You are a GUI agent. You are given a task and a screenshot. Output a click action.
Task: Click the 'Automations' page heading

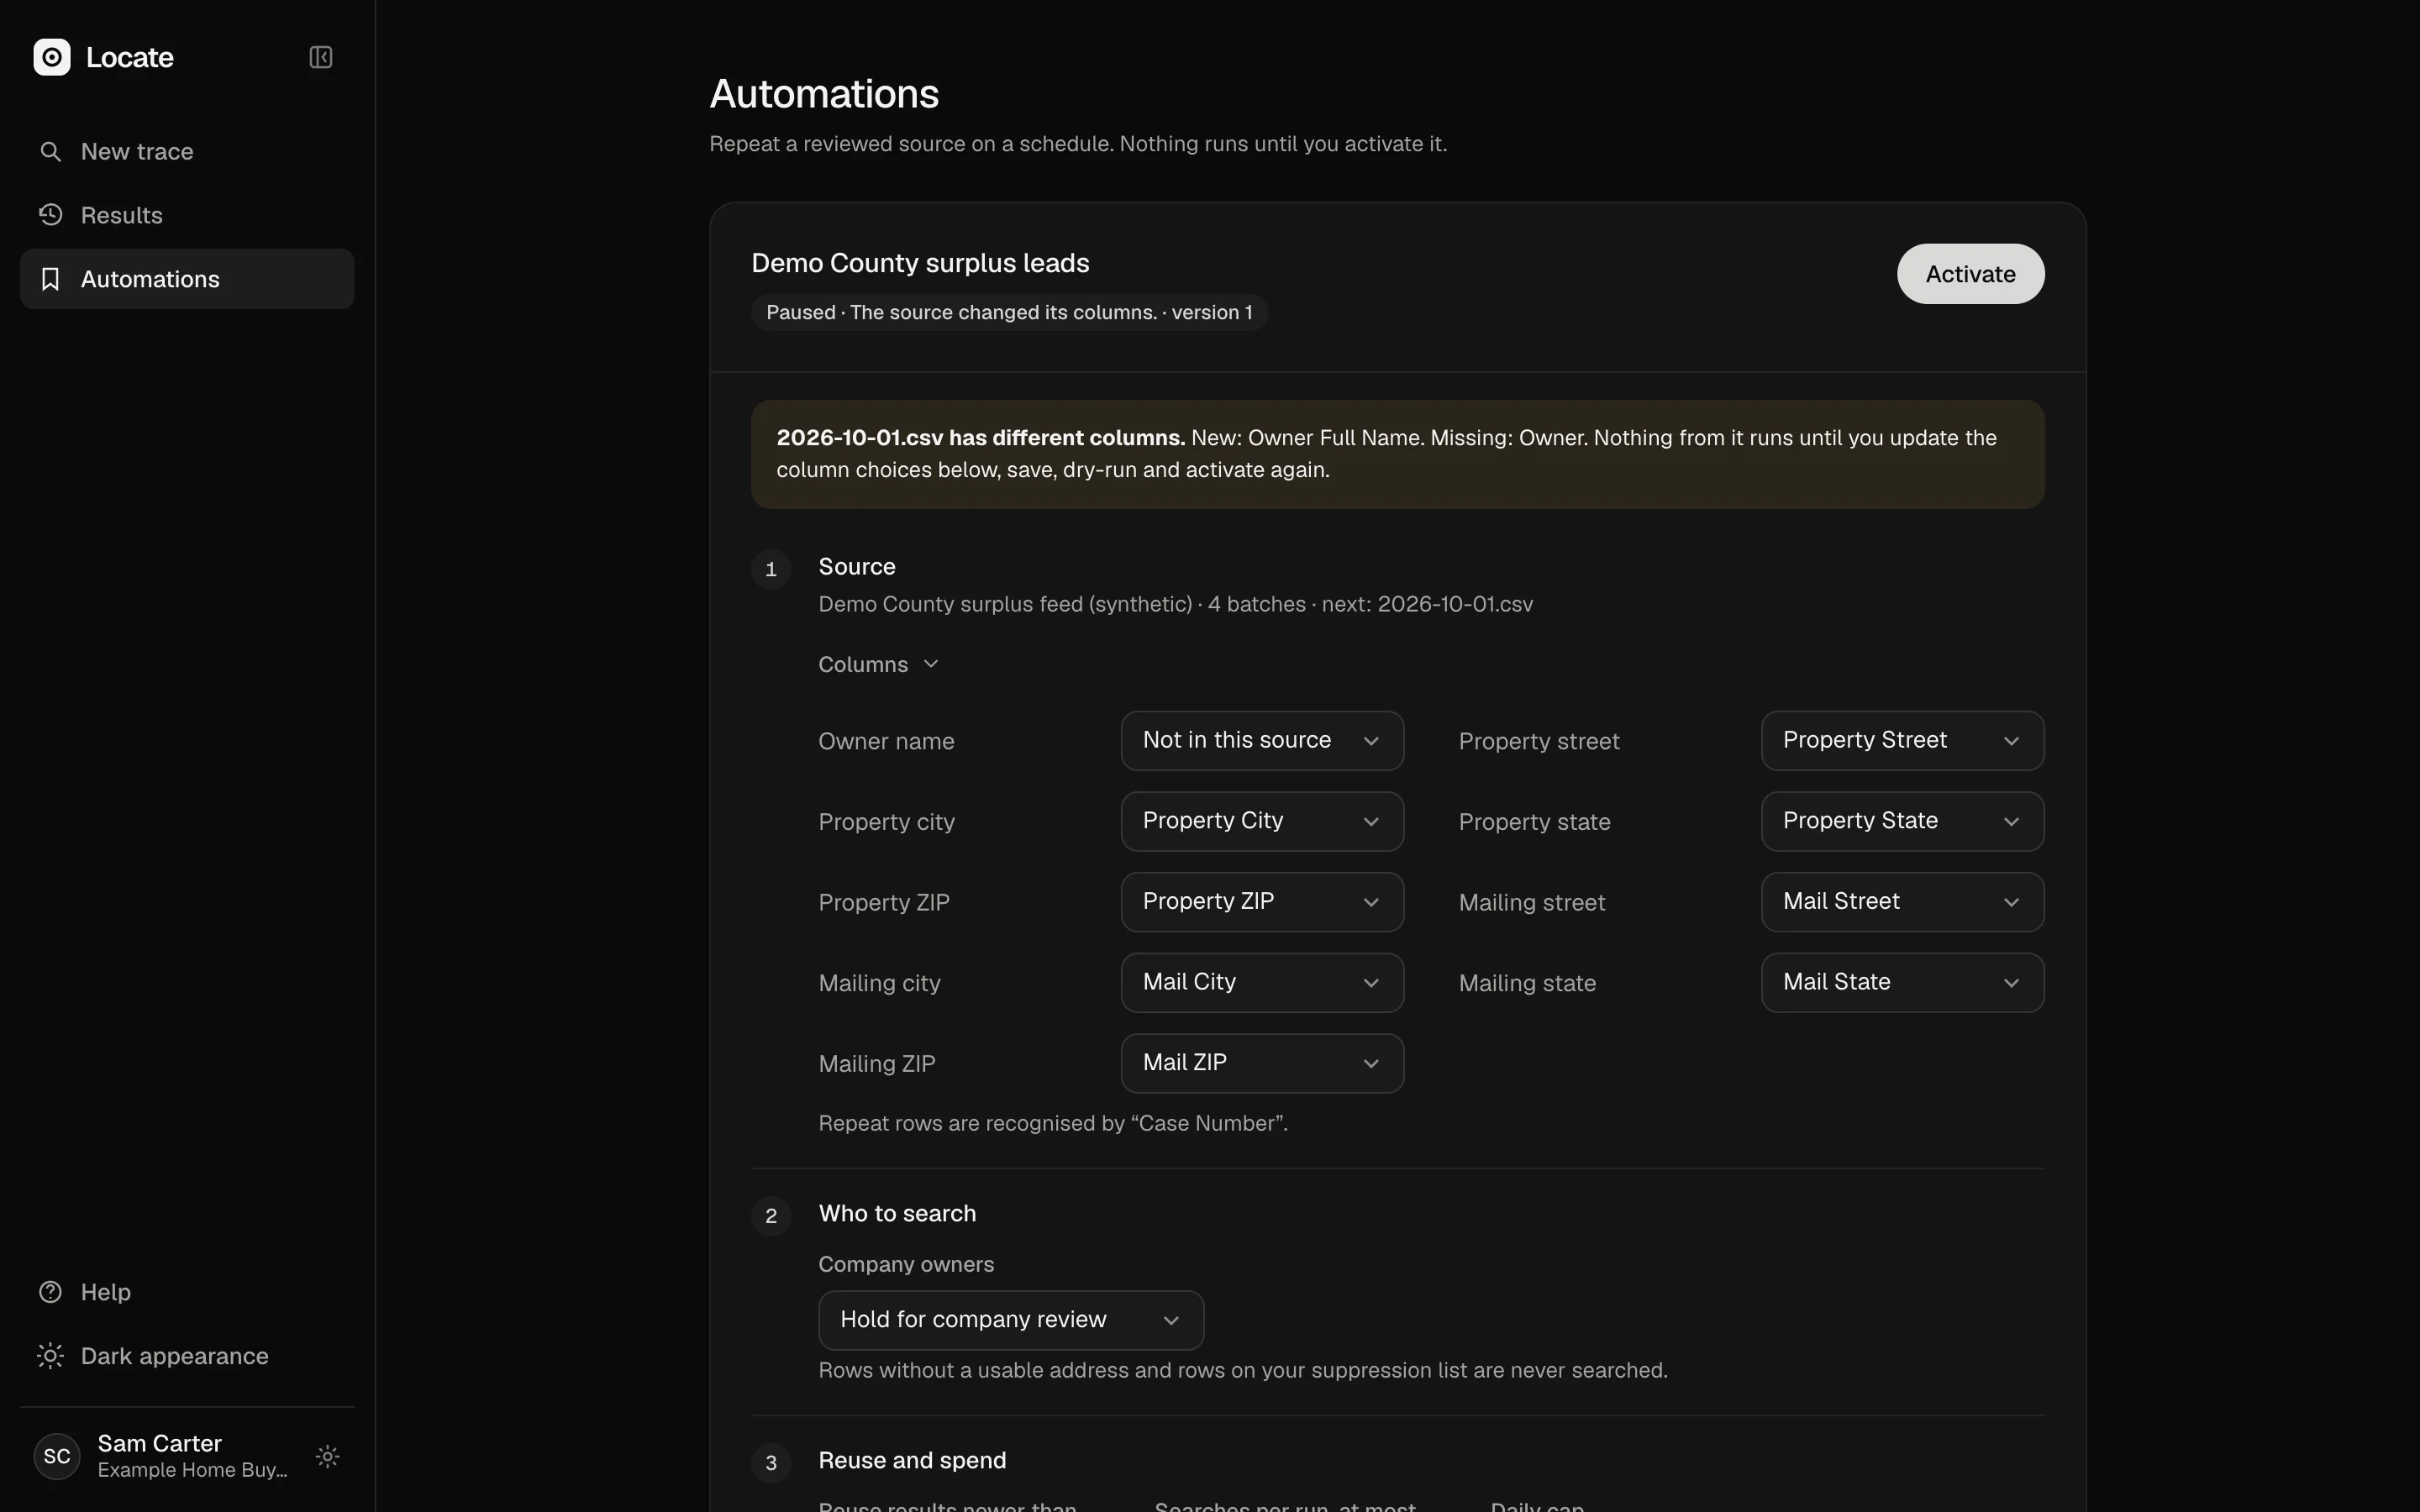click(824, 94)
